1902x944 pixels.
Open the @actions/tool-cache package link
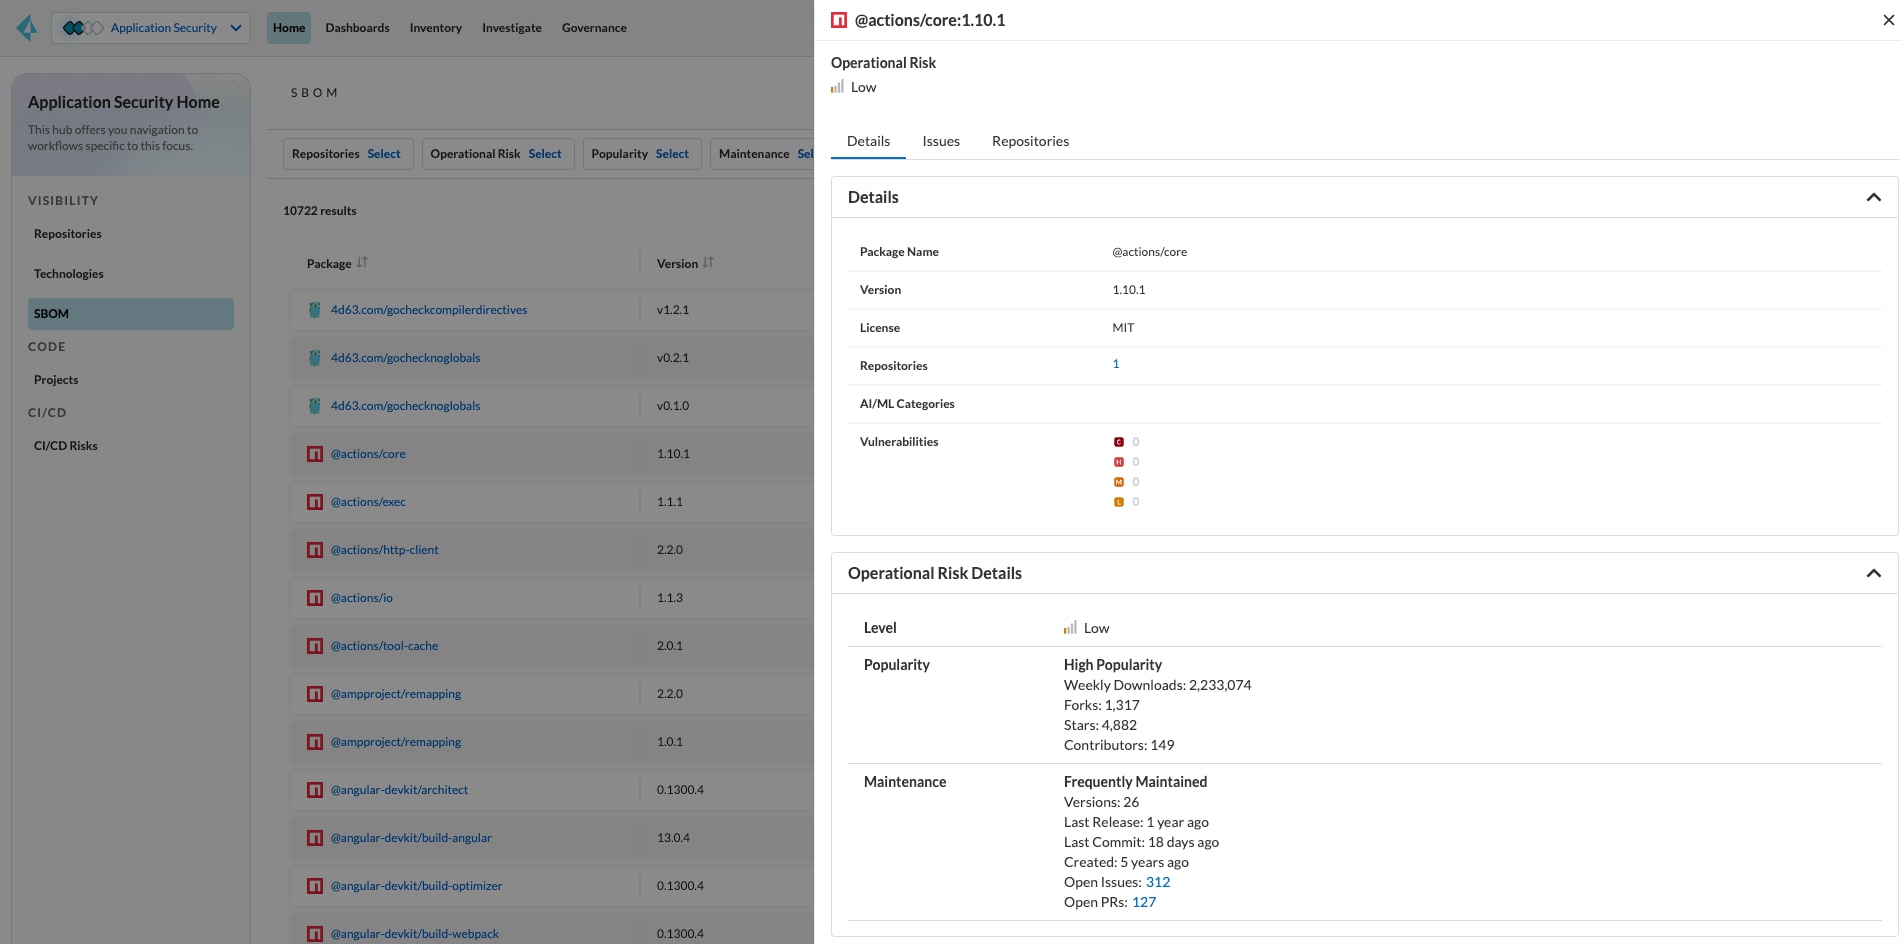tap(384, 646)
